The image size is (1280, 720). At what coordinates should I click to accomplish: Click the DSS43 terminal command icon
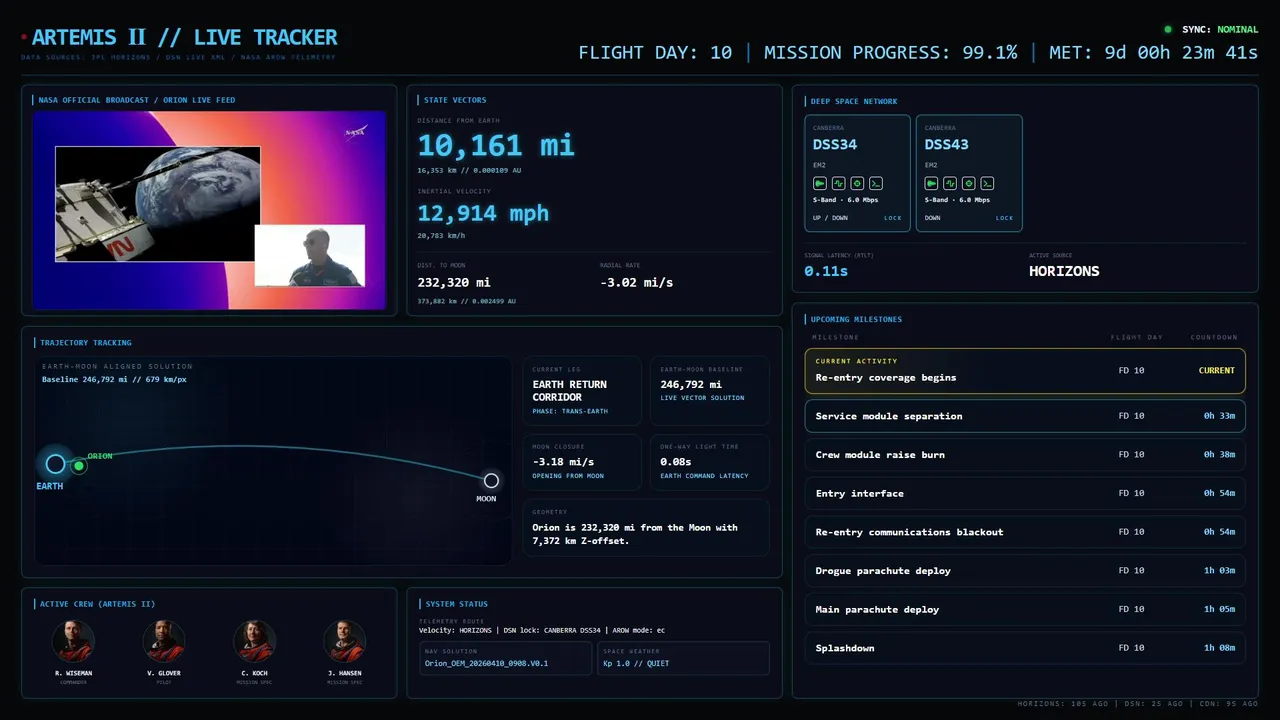(987, 183)
